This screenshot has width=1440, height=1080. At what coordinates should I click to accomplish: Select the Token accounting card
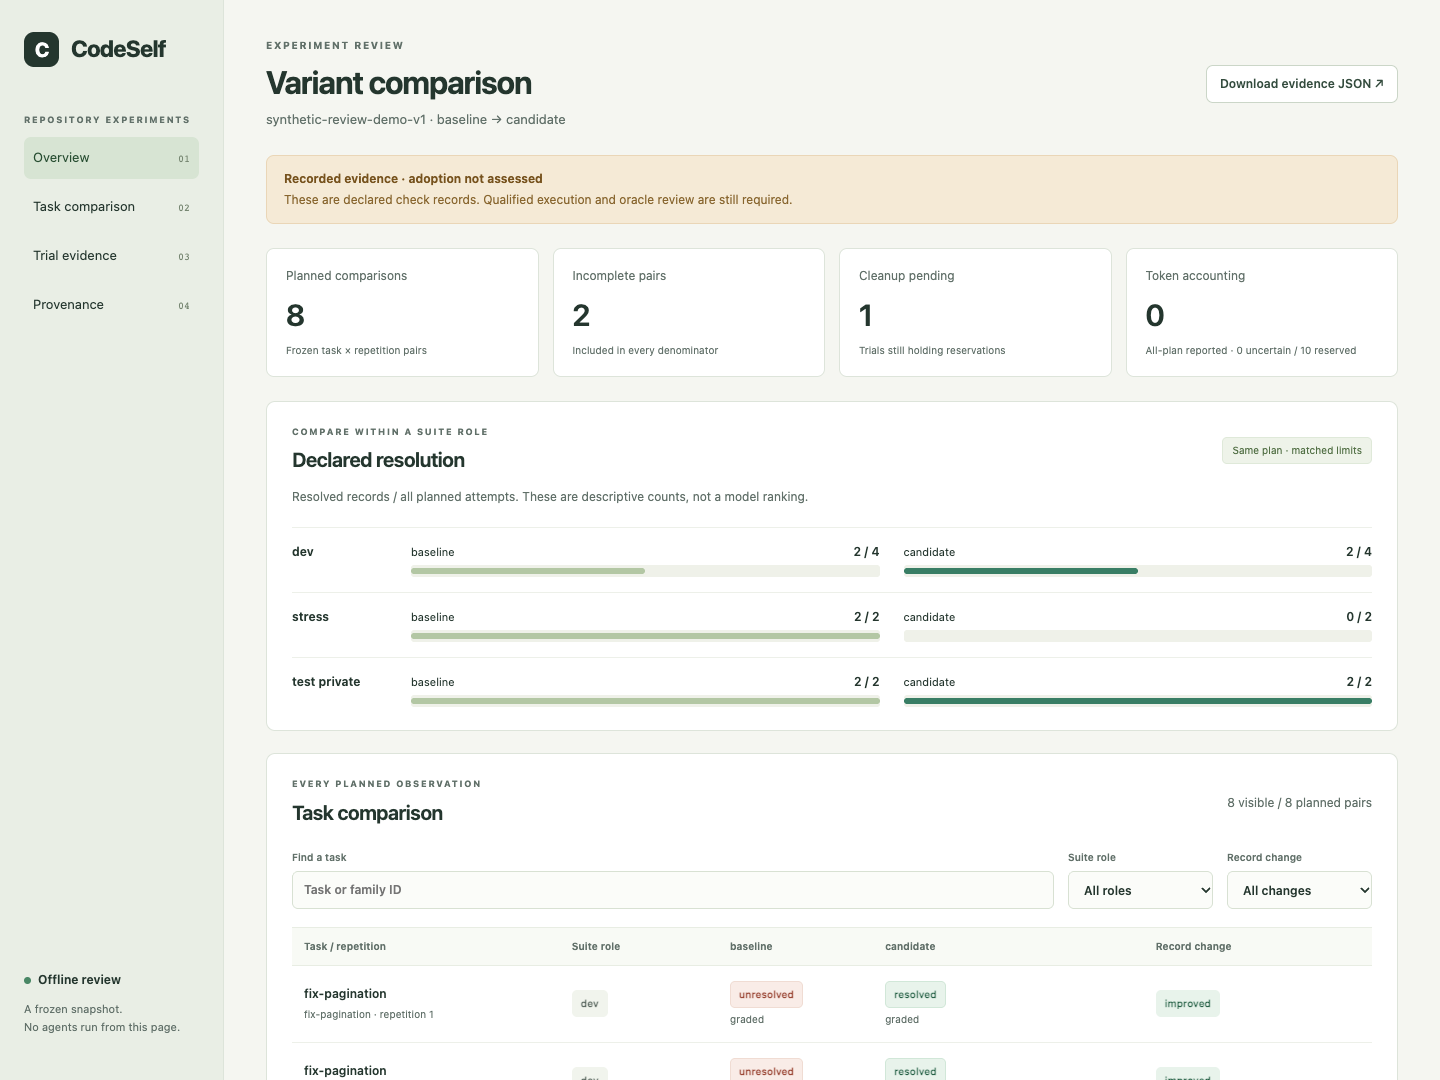point(1262,313)
